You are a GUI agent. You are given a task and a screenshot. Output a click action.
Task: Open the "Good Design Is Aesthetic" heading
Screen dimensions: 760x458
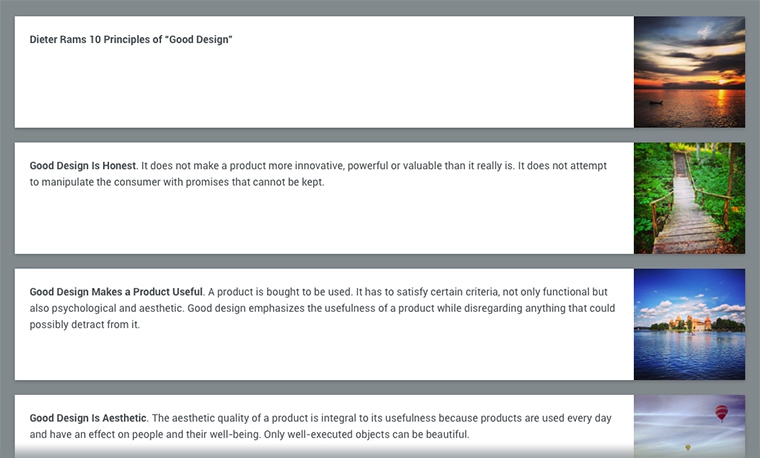(88, 418)
